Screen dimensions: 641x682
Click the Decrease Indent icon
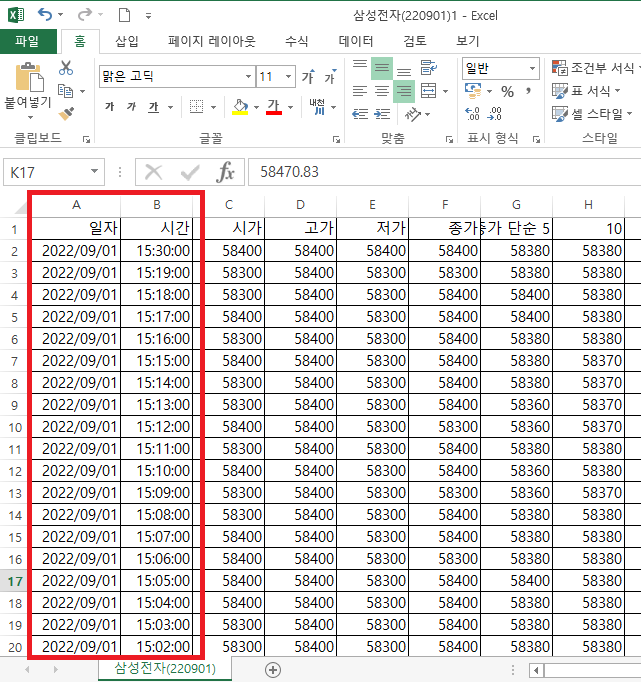tap(360, 114)
